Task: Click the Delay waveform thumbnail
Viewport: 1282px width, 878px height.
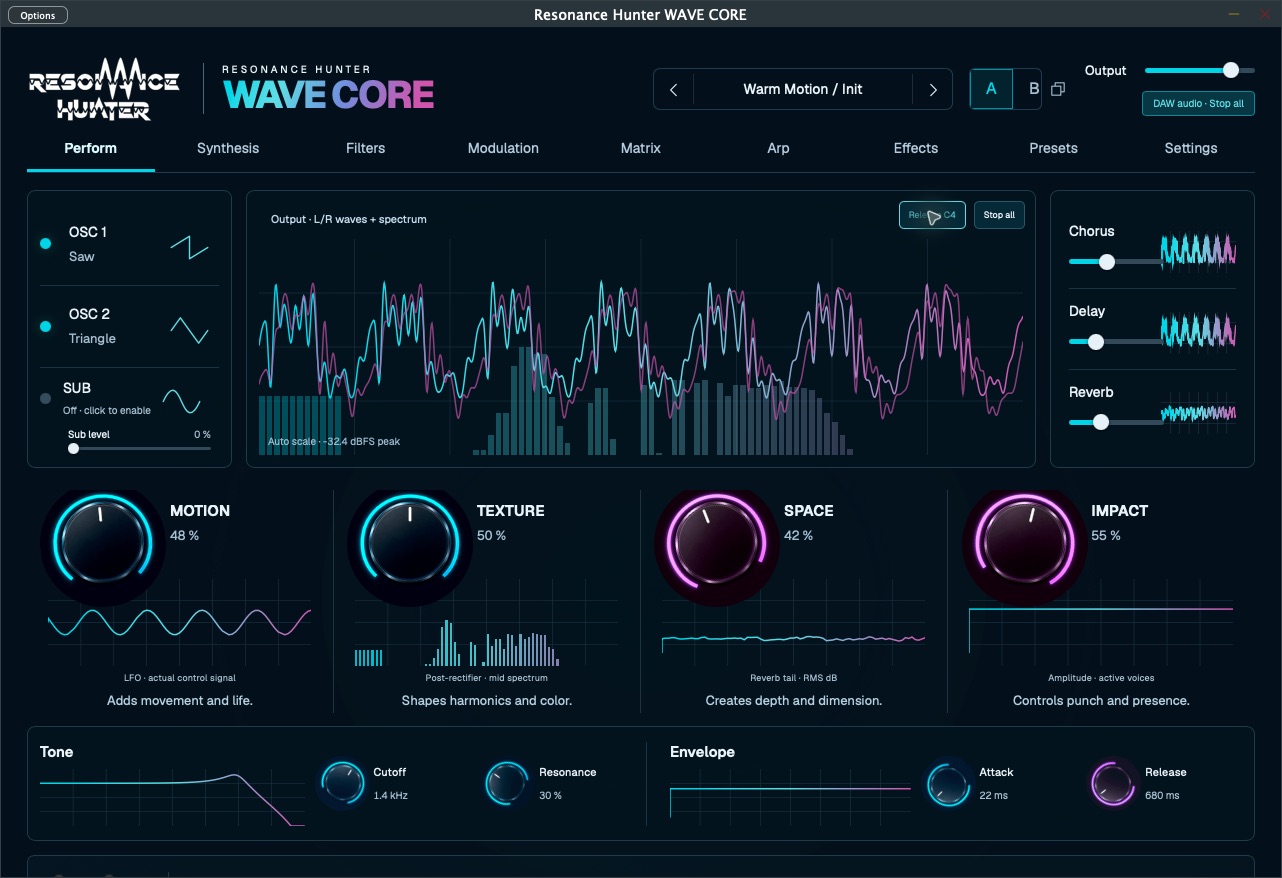Action: coord(1198,331)
